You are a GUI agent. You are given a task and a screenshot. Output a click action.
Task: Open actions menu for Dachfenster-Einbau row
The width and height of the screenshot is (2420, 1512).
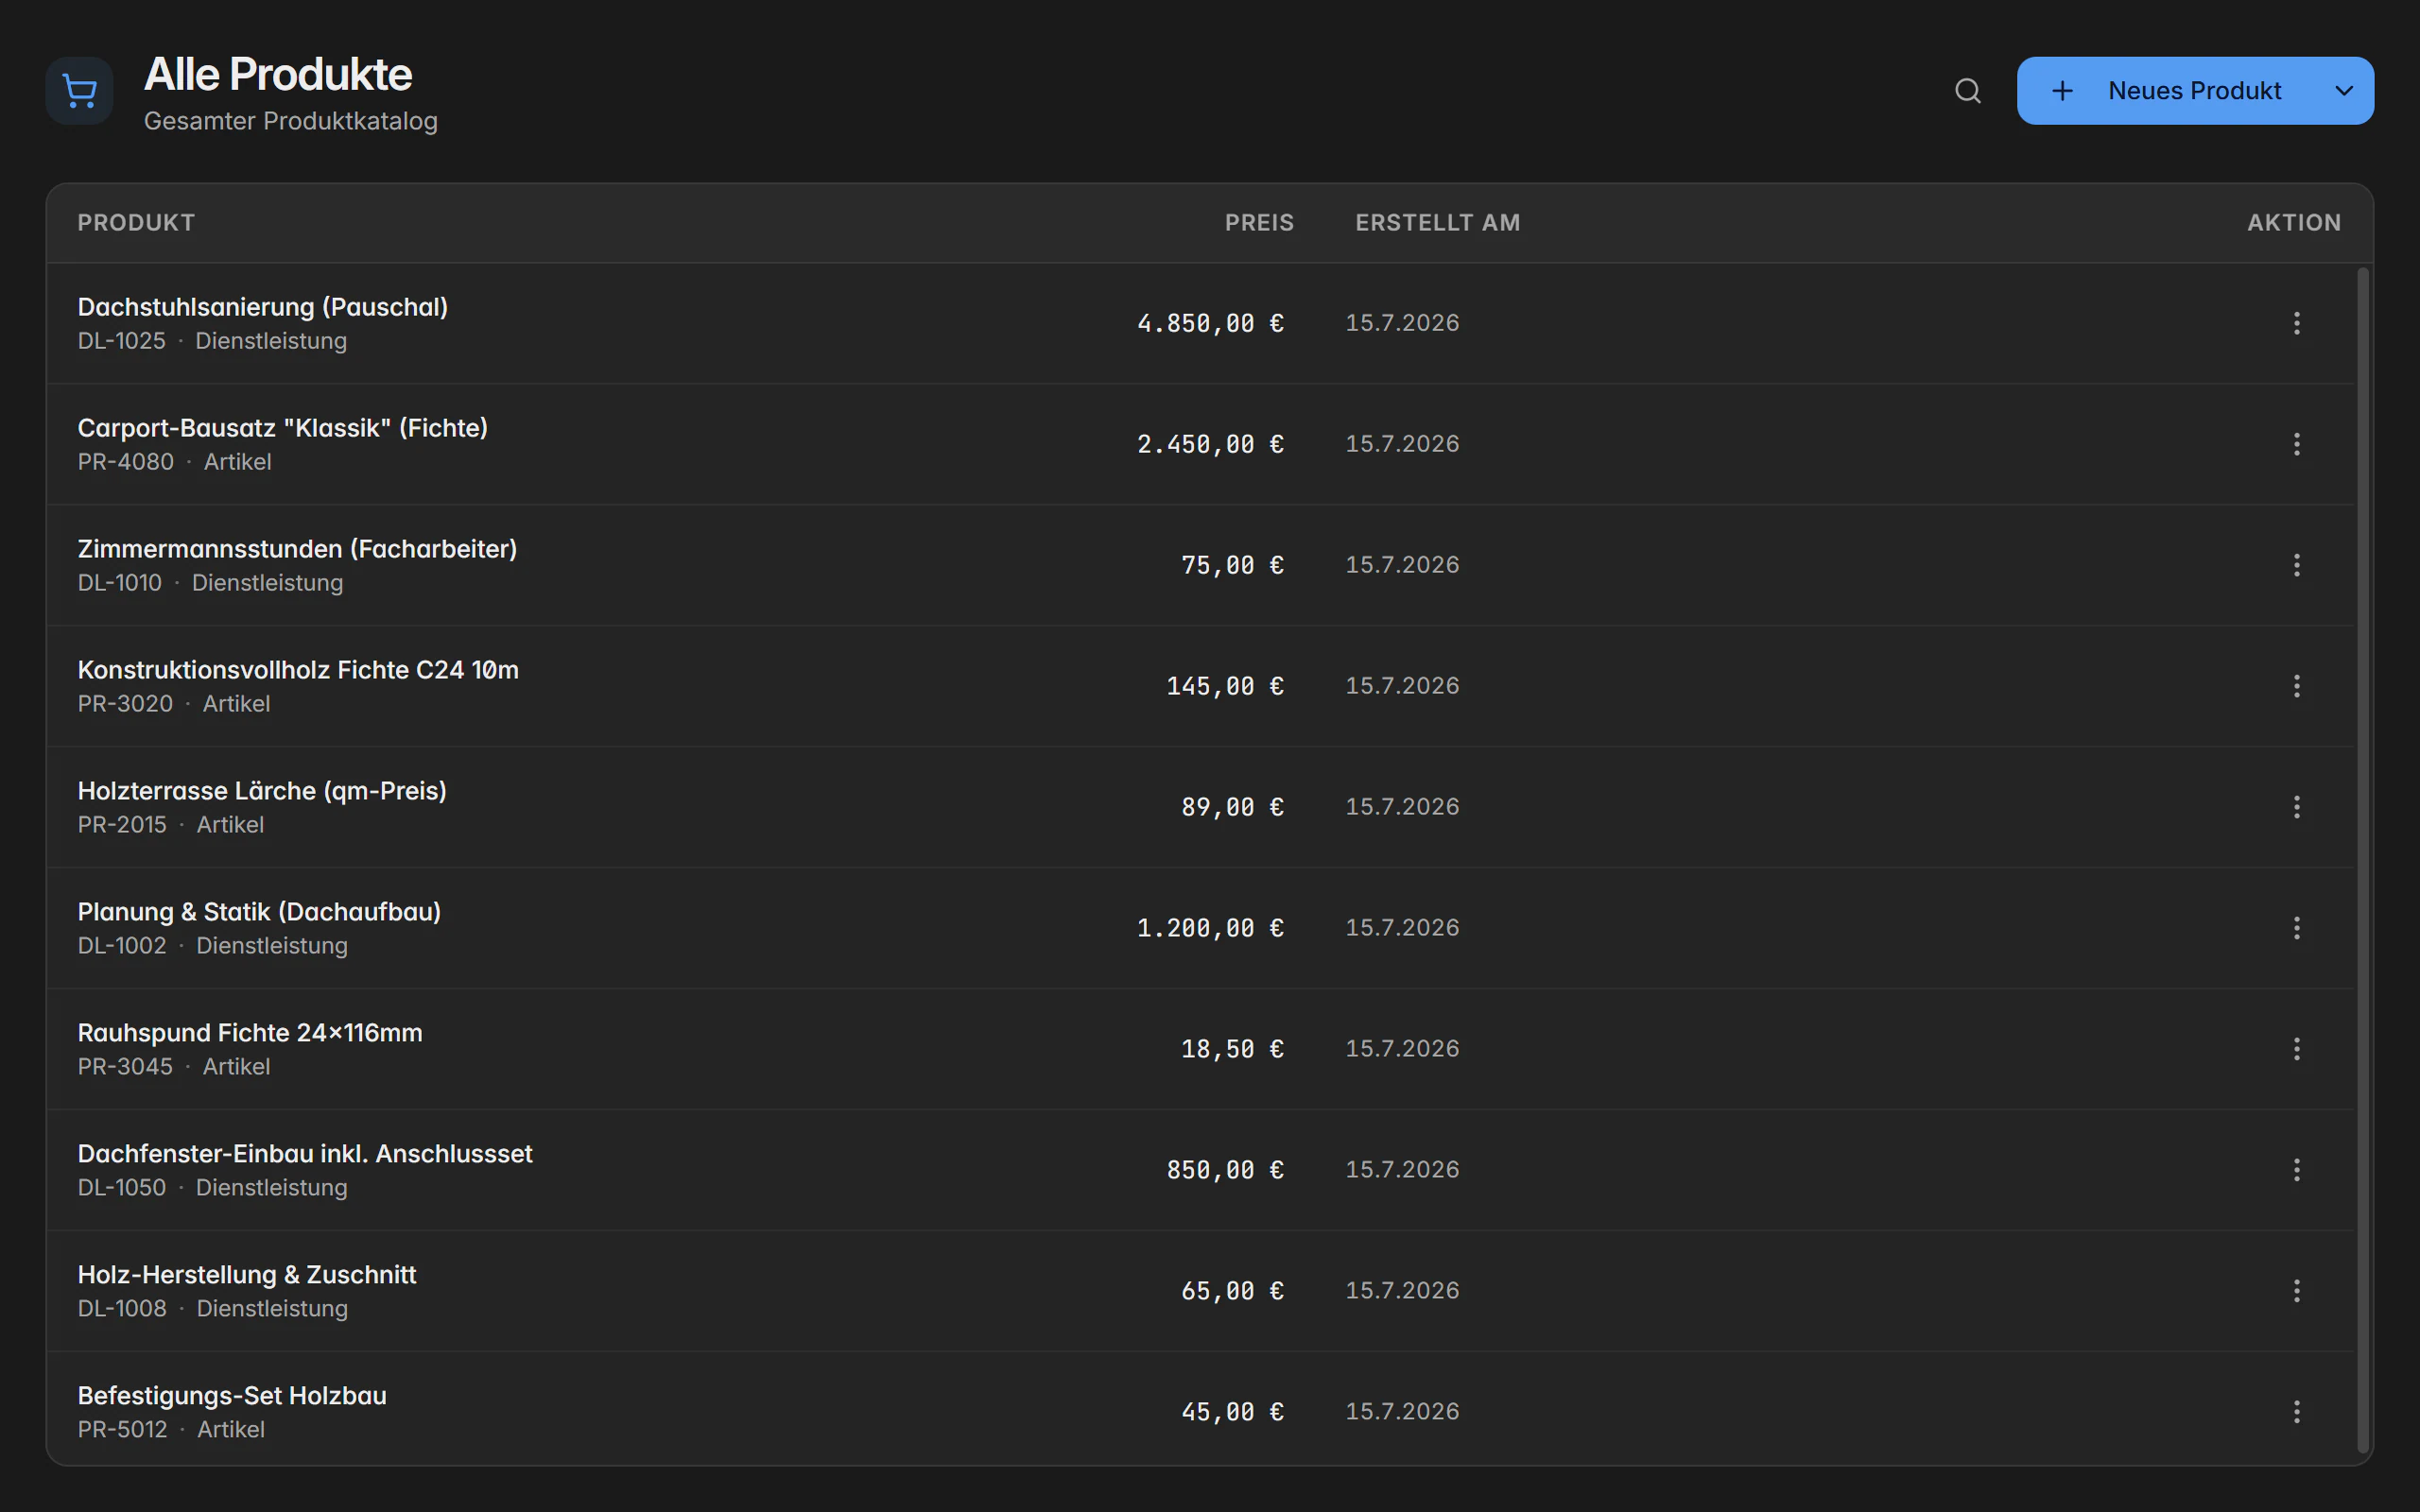tap(2296, 1170)
